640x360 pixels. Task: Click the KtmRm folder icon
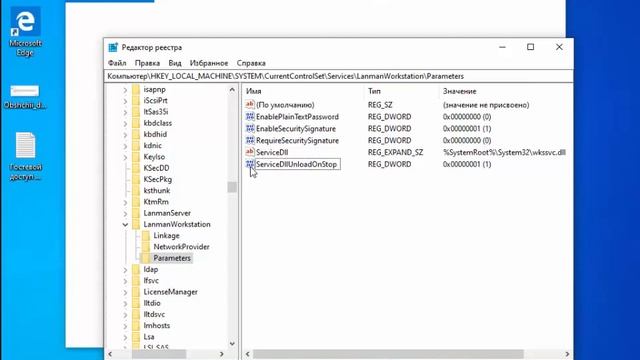coord(136,202)
